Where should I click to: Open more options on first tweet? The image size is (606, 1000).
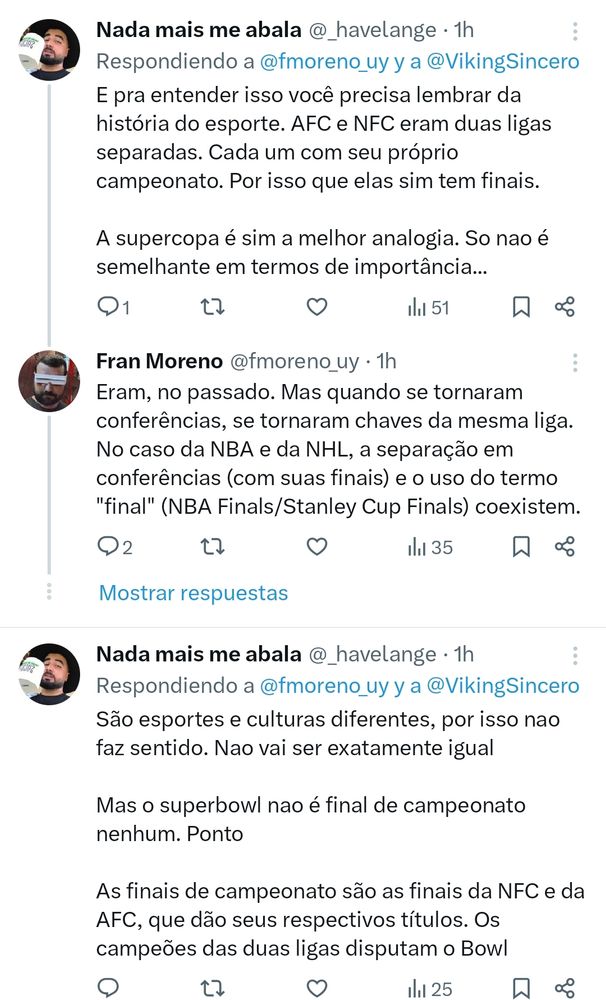pyautogui.click(x=574, y=31)
